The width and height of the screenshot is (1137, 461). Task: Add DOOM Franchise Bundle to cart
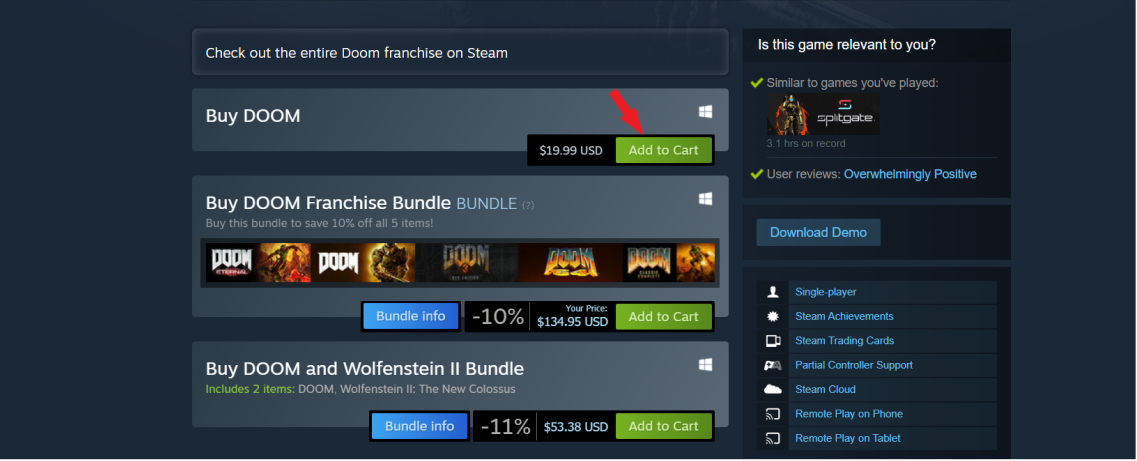click(663, 317)
